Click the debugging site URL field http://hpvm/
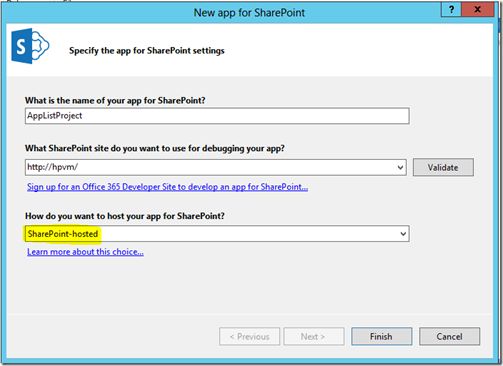This screenshot has height=366, width=503. [x=216, y=167]
